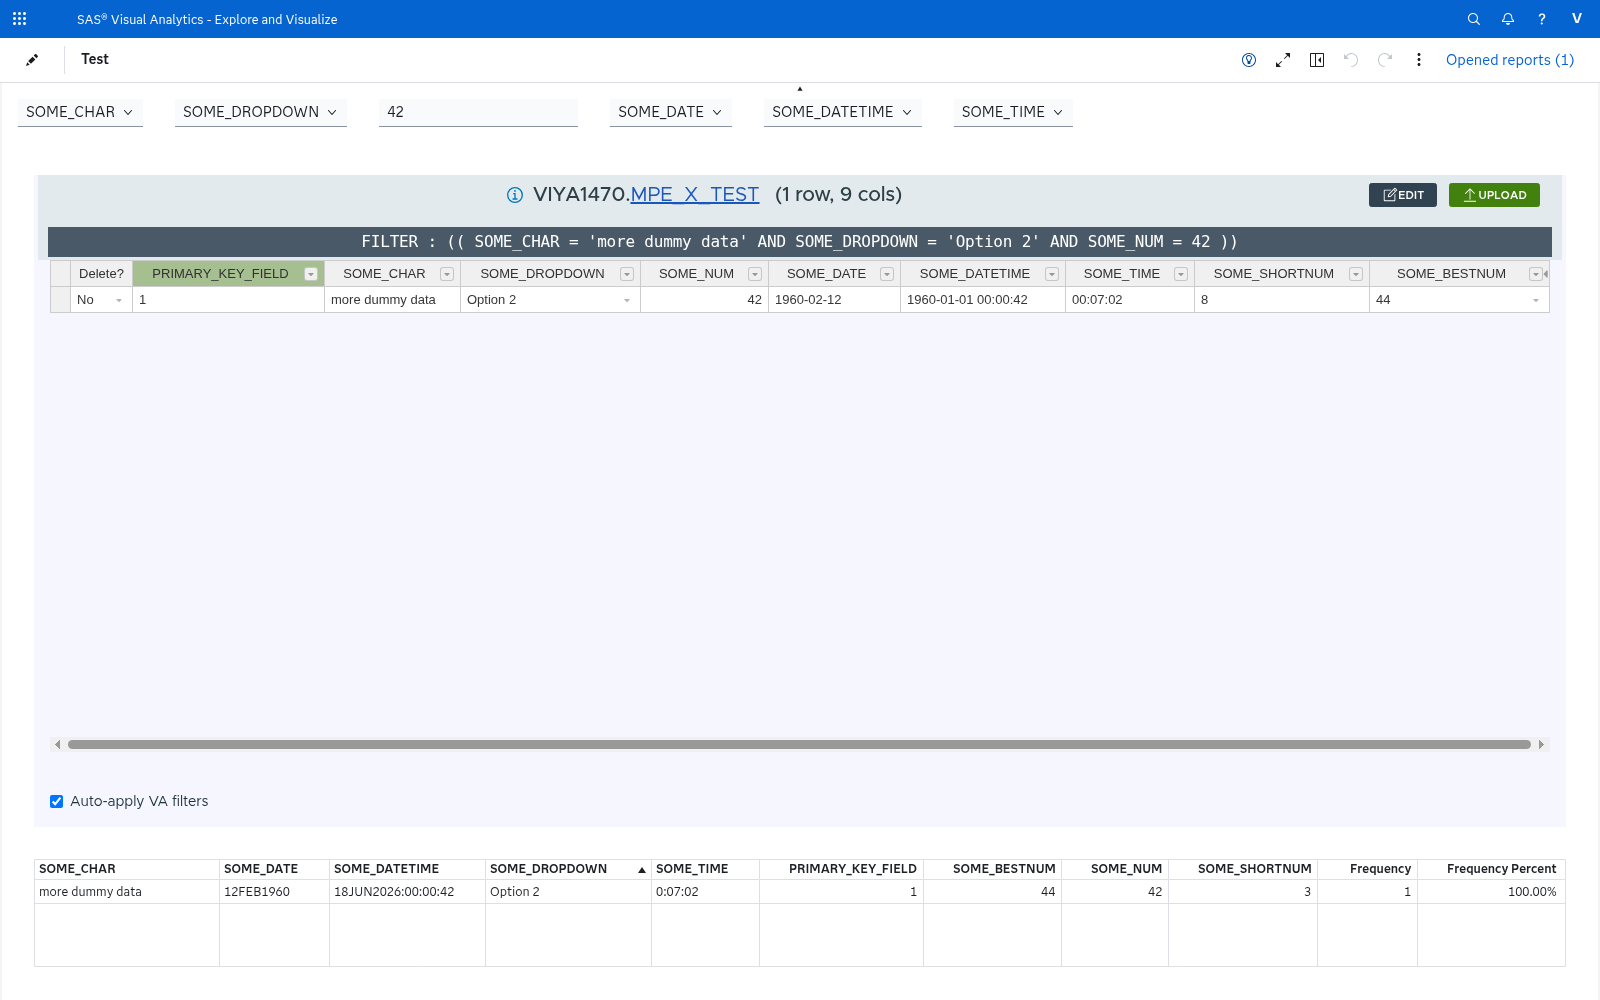This screenshot has width=1600, height=1000.
Task: Click the FILTER expression bar
Action: [x=800, y=242]
